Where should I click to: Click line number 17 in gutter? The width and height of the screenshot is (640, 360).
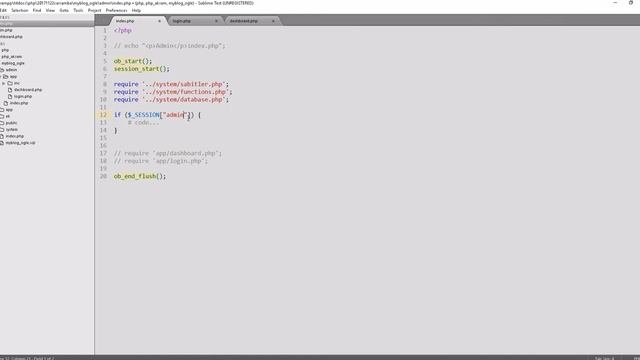point(103,153)
